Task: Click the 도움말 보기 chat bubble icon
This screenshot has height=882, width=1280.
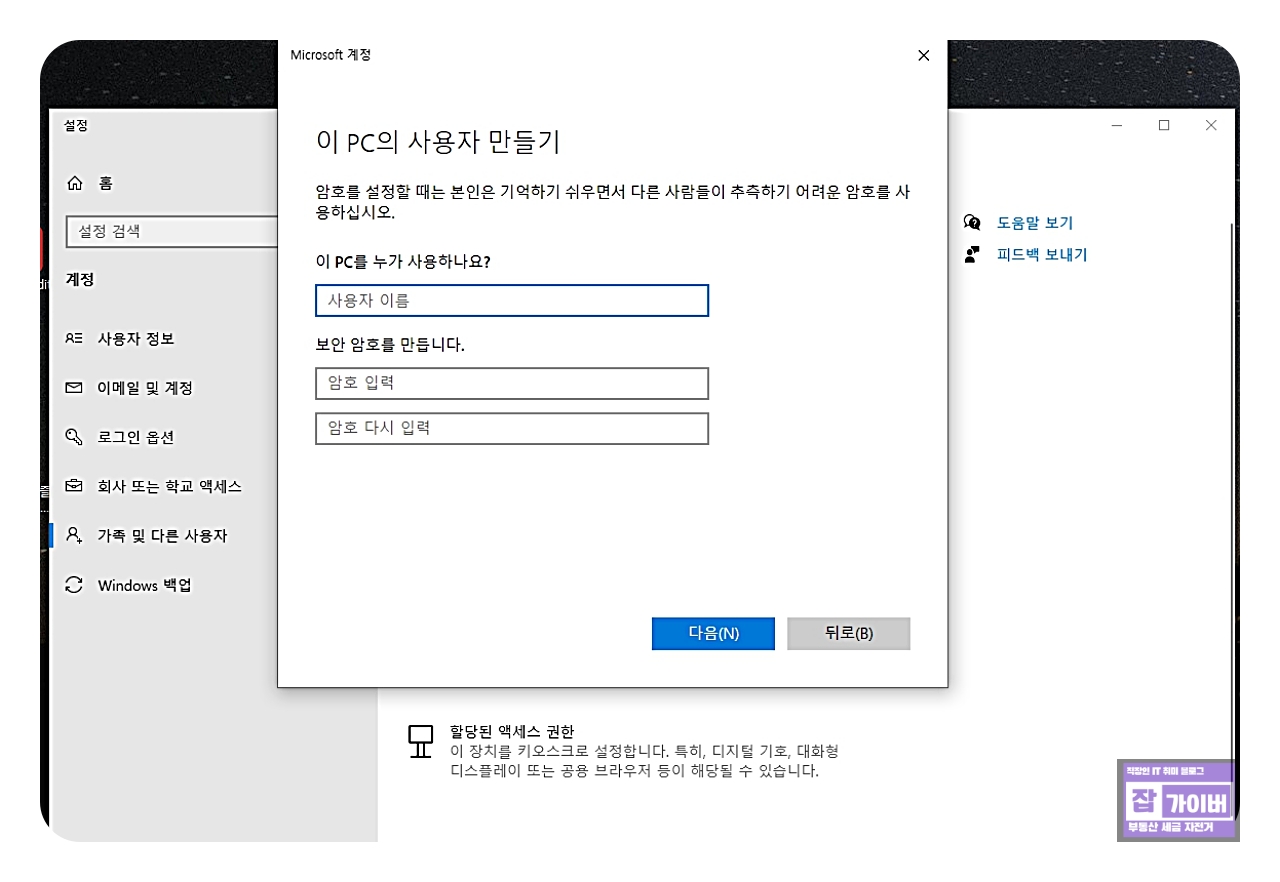Action: 972,222
